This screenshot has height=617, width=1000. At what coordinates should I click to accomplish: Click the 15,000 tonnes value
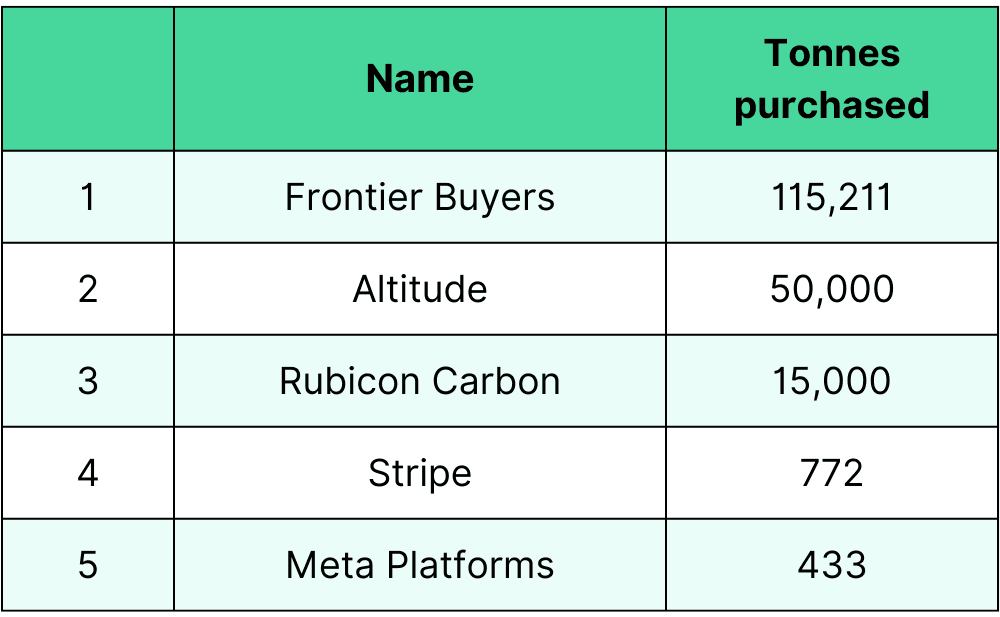[x=832, y=381]
